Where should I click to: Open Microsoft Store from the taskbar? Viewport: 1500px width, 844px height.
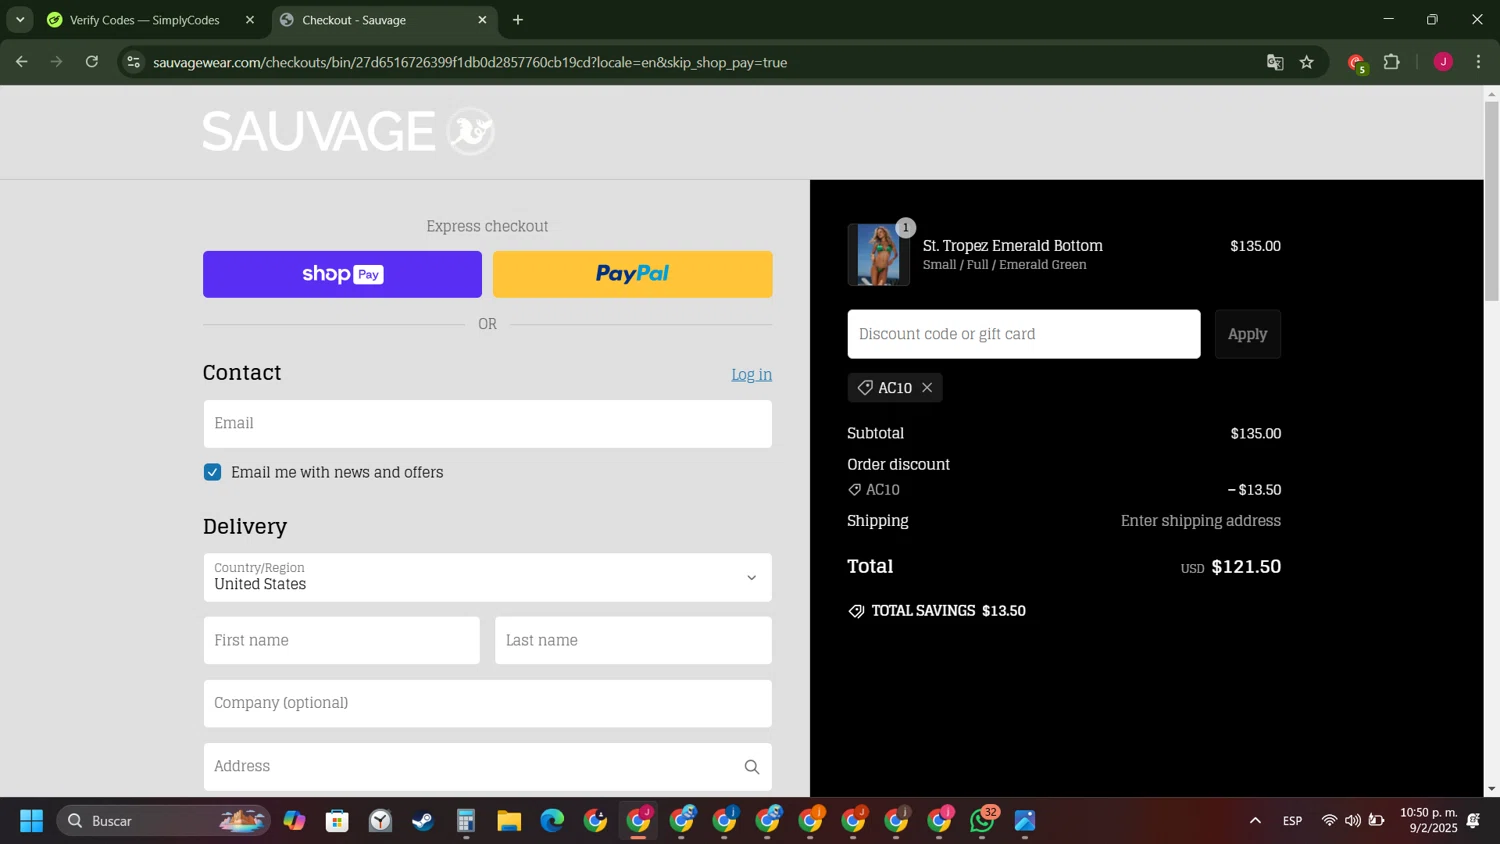[337, 821]
